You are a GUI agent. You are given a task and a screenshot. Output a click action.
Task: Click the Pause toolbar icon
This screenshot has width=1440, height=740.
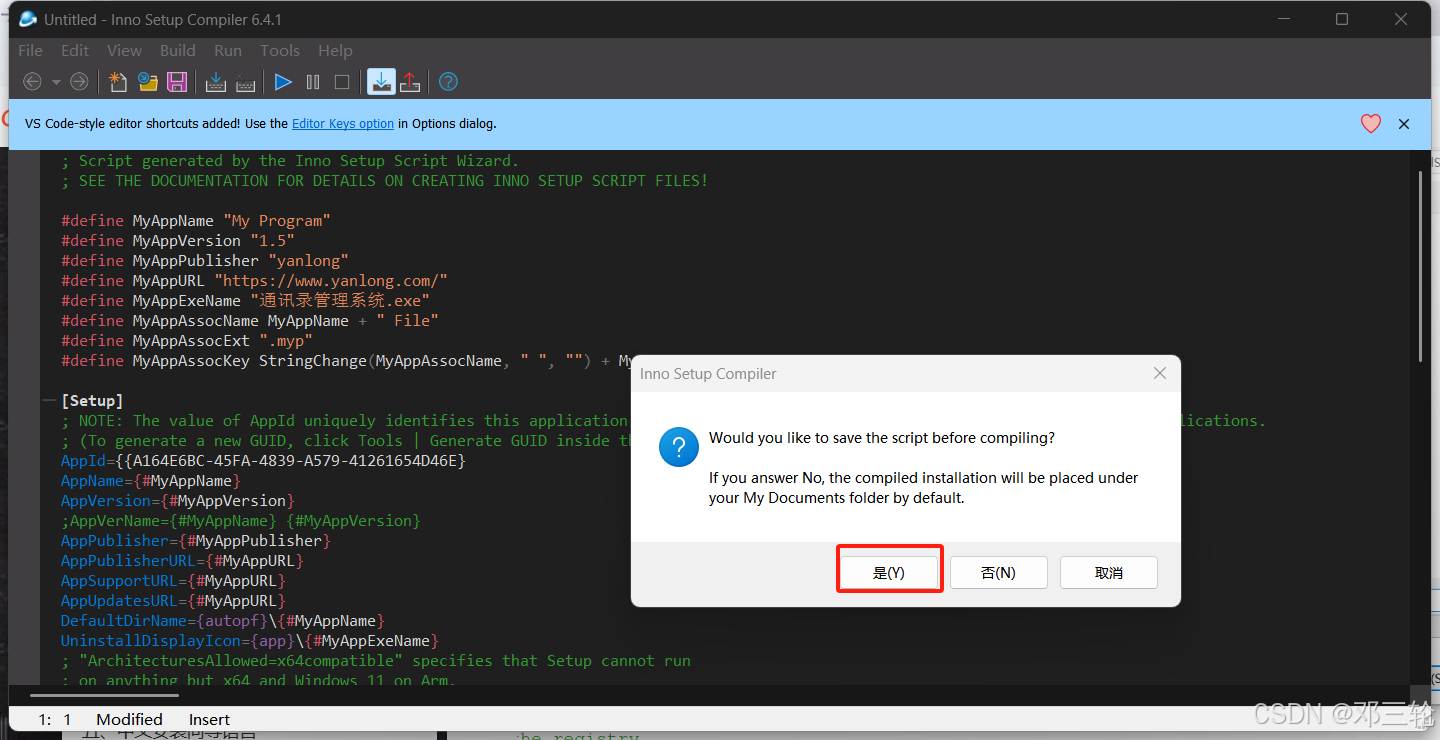pos(313,82)
